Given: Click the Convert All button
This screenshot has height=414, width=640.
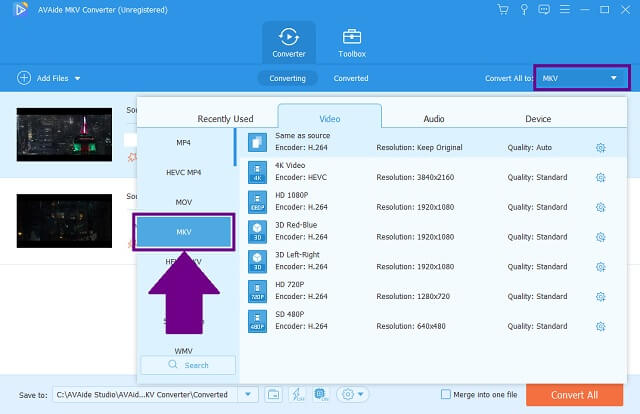Looking at the screenshot, I should point(574,395).
